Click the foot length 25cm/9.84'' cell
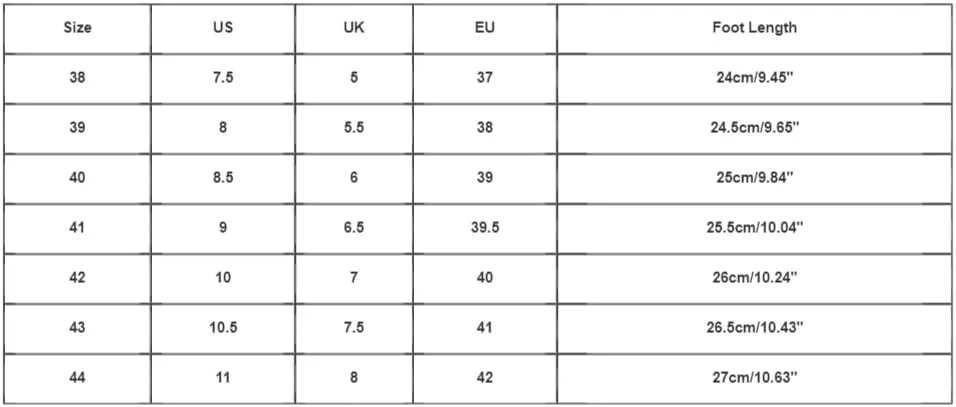This screenshot has width=956, height=407. pyautogui.click(x=754, y=179)
